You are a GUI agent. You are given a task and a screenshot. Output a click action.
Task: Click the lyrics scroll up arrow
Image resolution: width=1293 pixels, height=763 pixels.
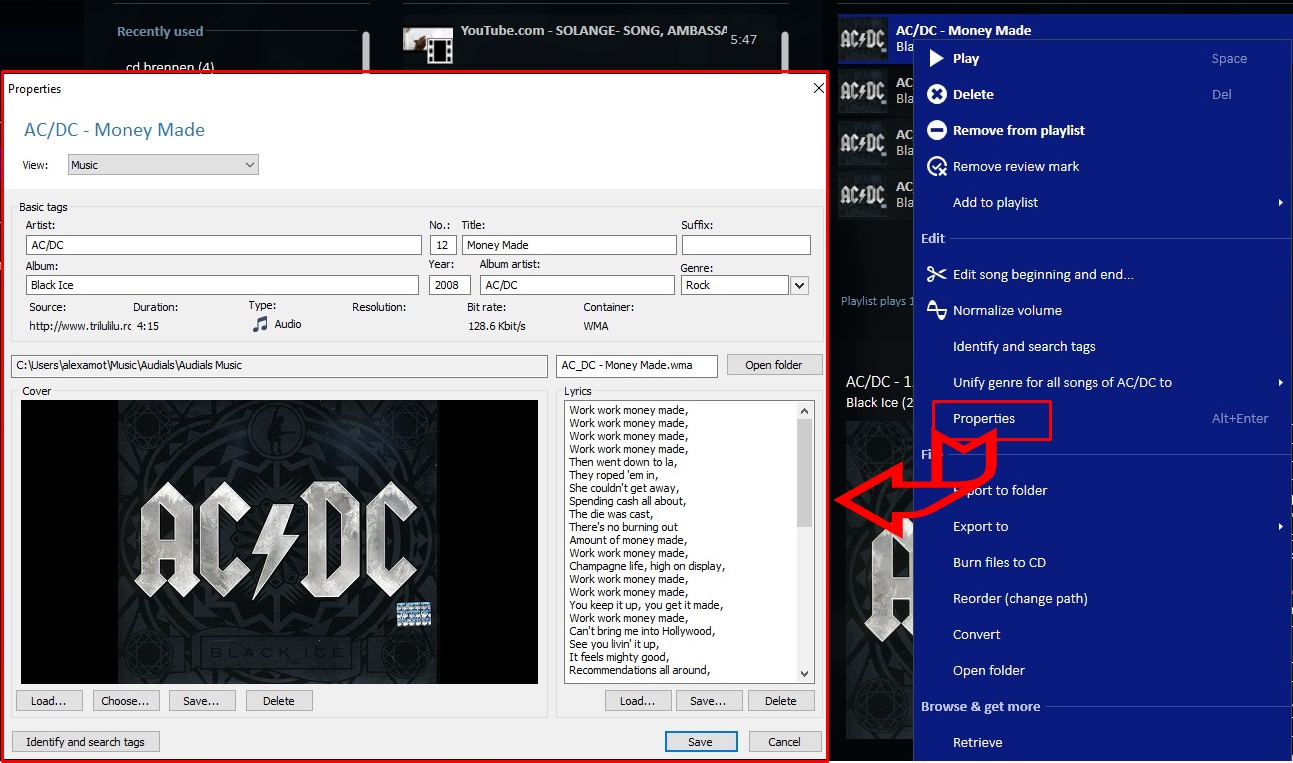tap(805, 410)
